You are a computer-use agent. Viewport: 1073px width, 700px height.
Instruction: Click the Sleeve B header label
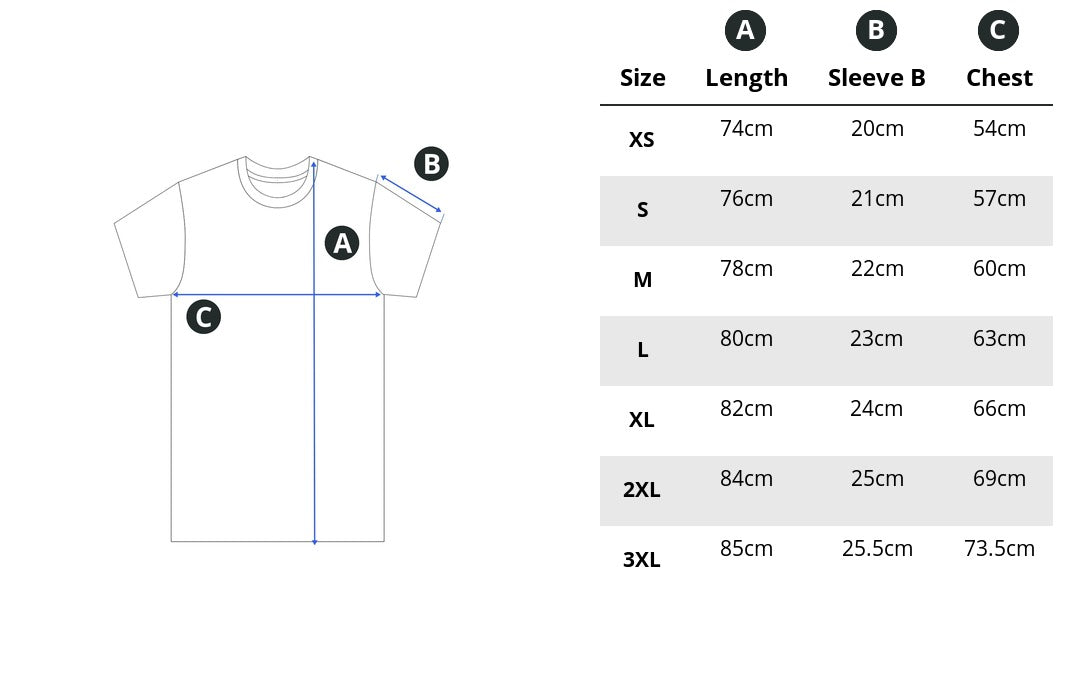pos(877,78)
